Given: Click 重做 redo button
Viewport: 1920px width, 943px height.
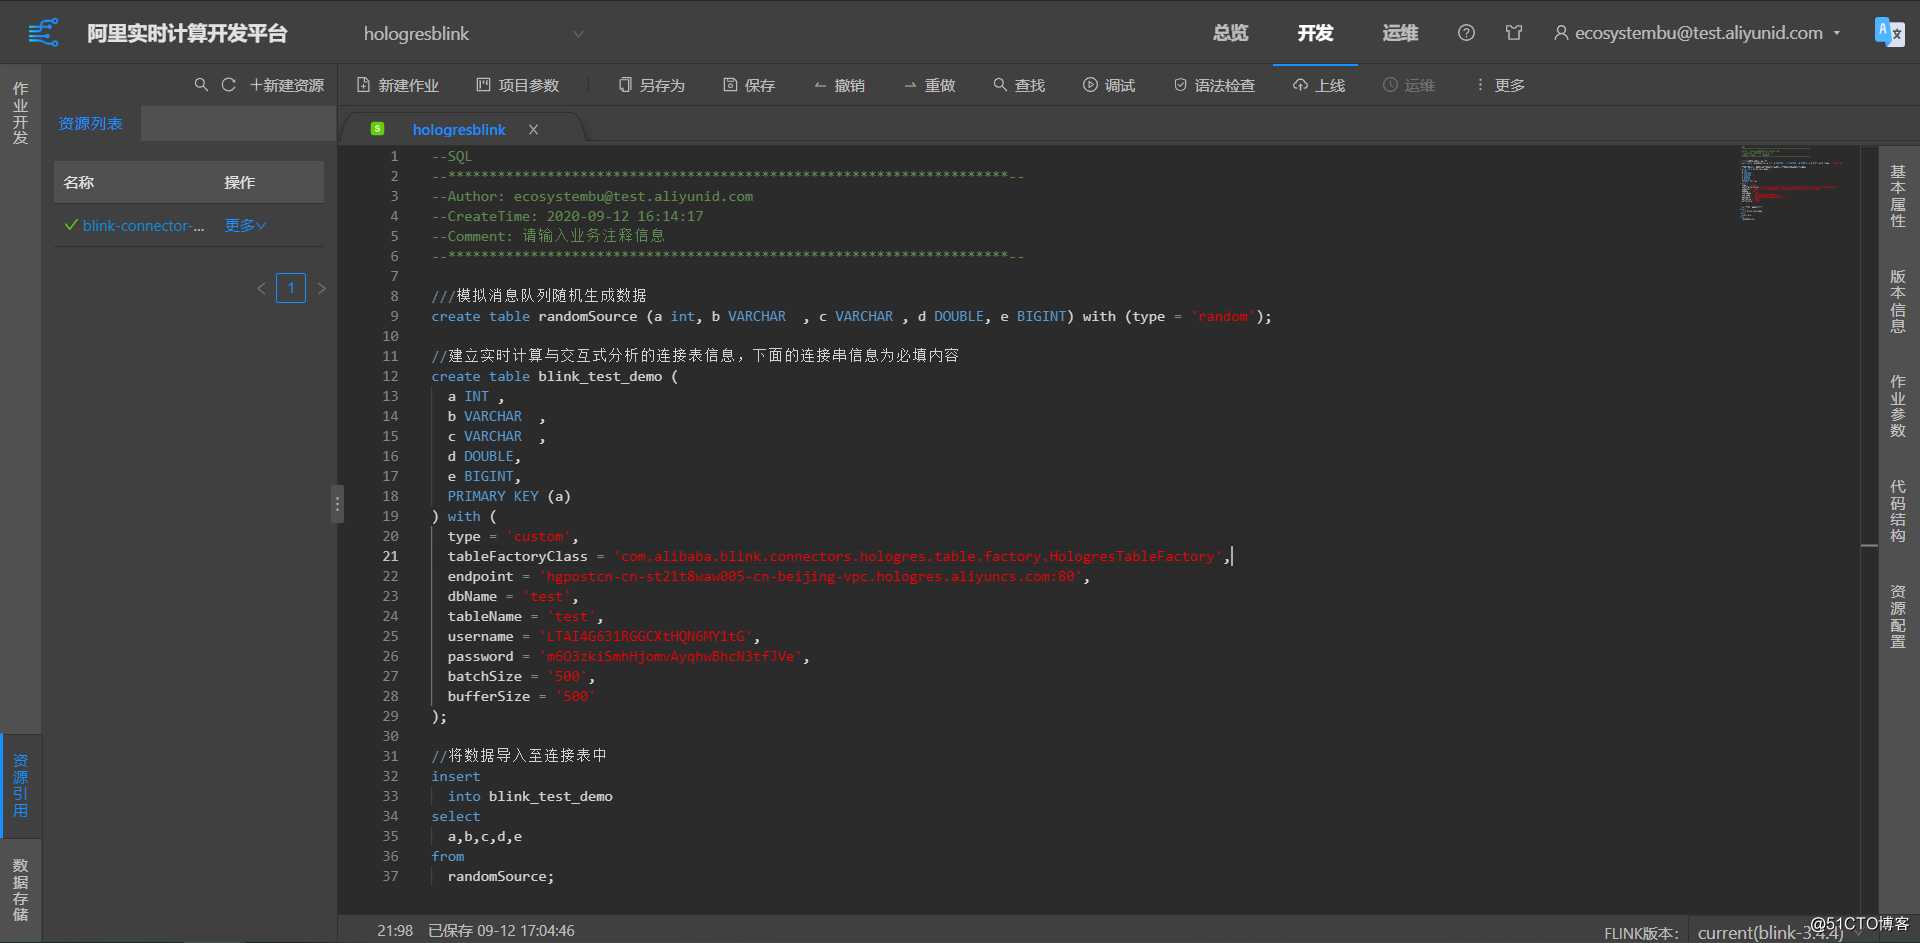Looking at the screenshot, I should coord(930,85).
